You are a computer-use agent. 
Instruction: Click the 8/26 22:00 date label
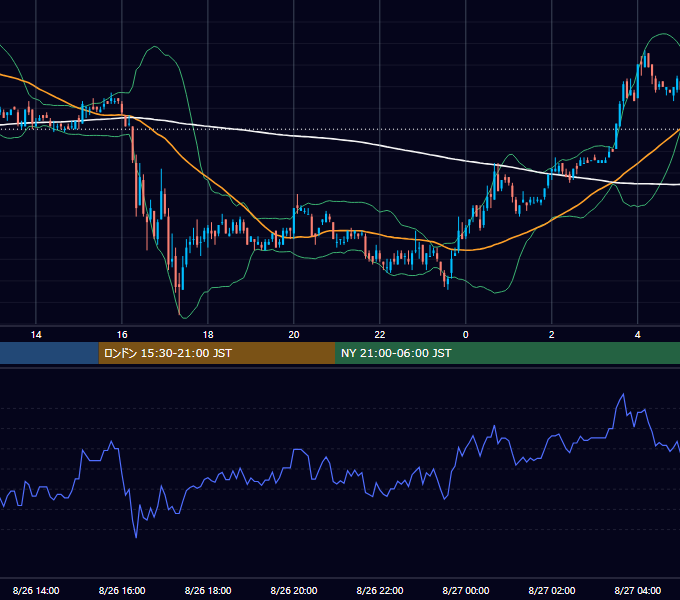(379, 590)
